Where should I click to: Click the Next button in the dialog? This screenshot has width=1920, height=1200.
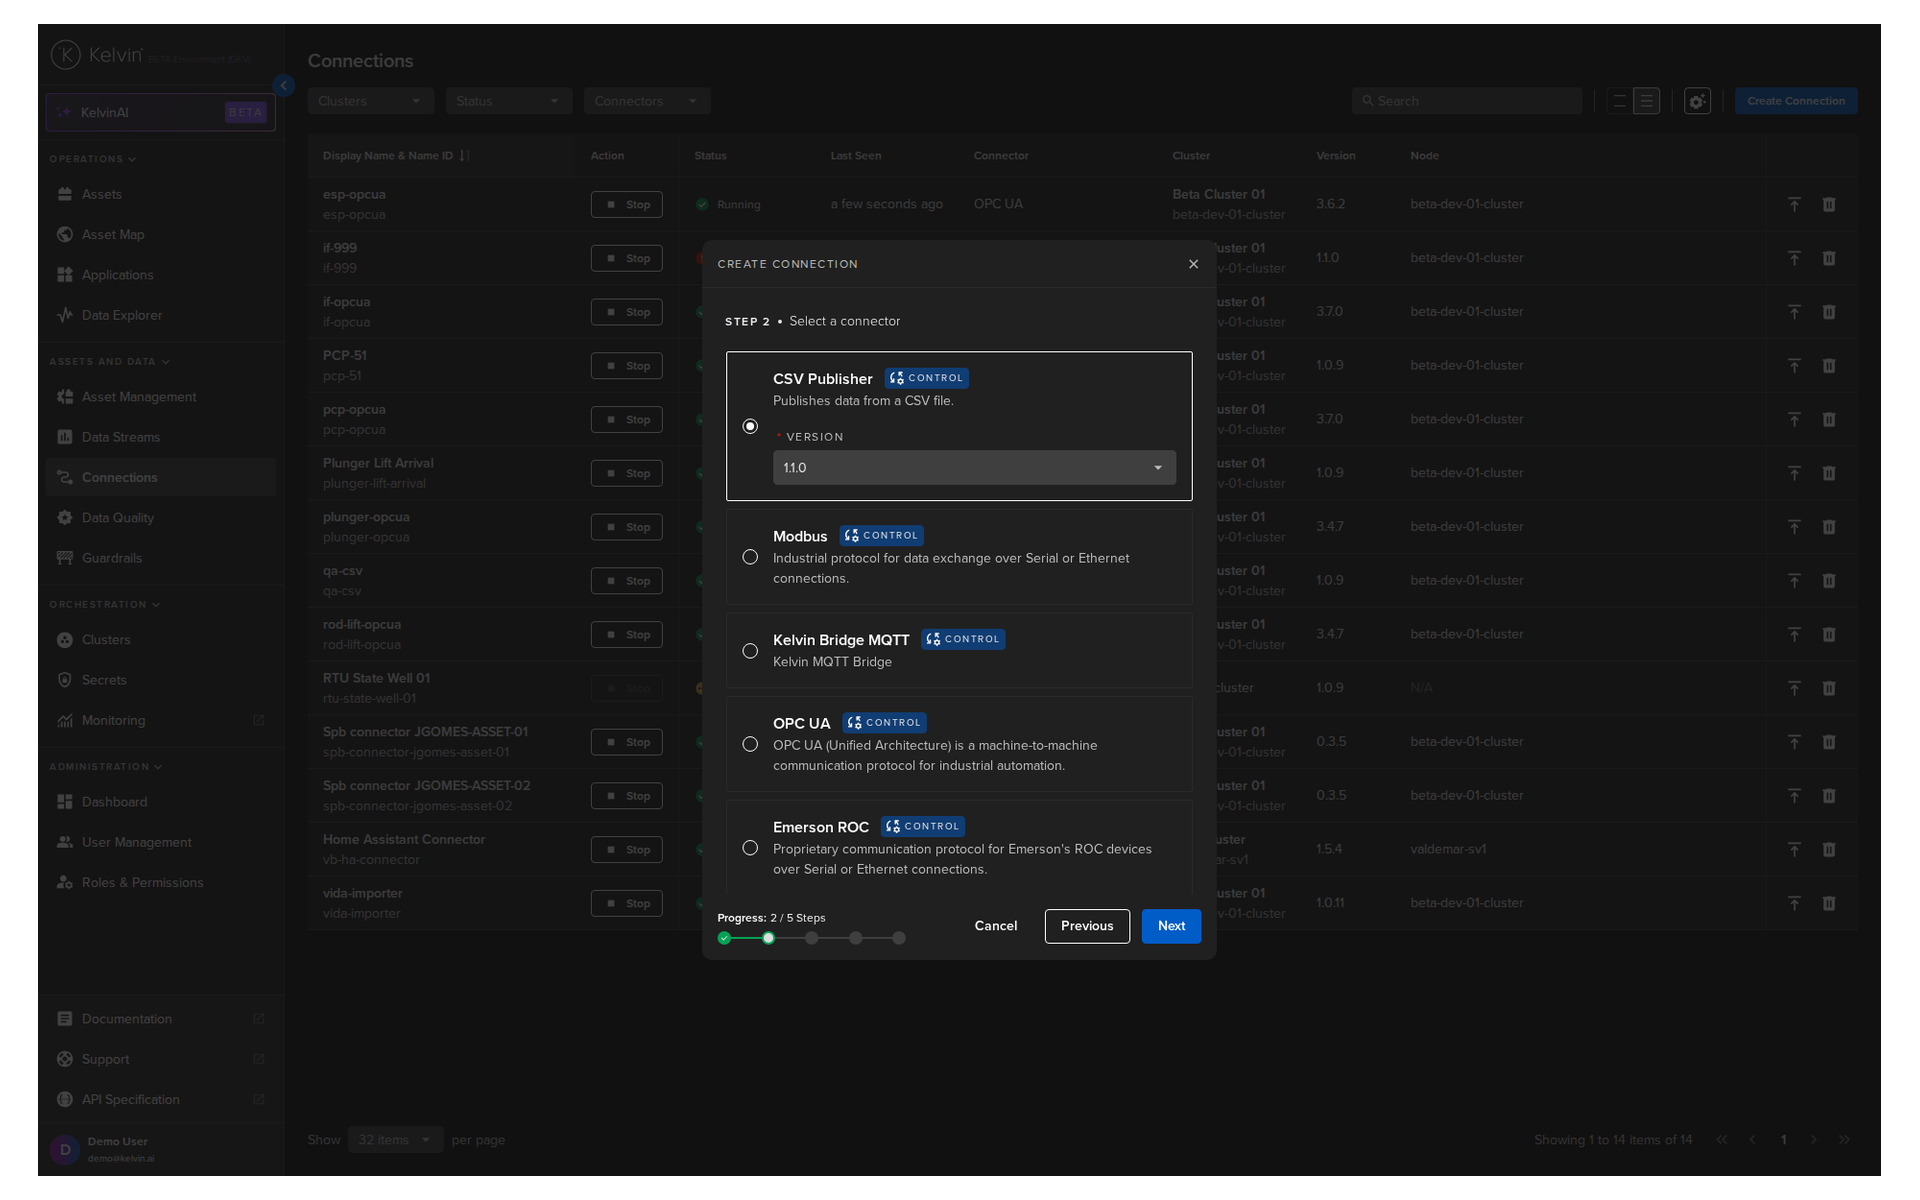click(1170, 926)
